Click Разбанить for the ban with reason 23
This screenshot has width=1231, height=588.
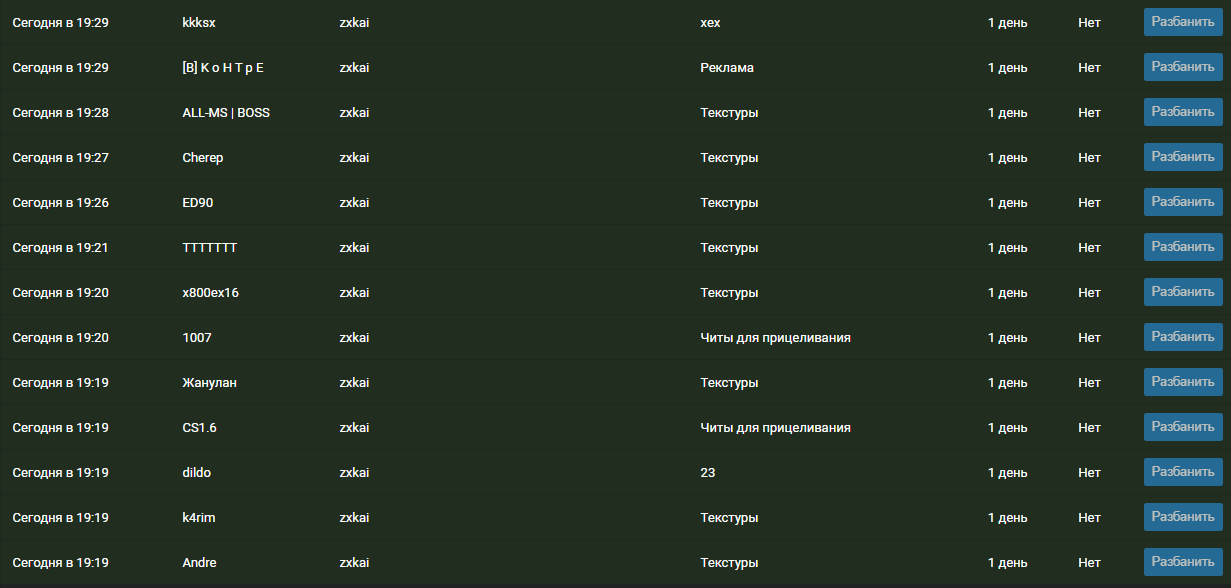point(1183,472)
